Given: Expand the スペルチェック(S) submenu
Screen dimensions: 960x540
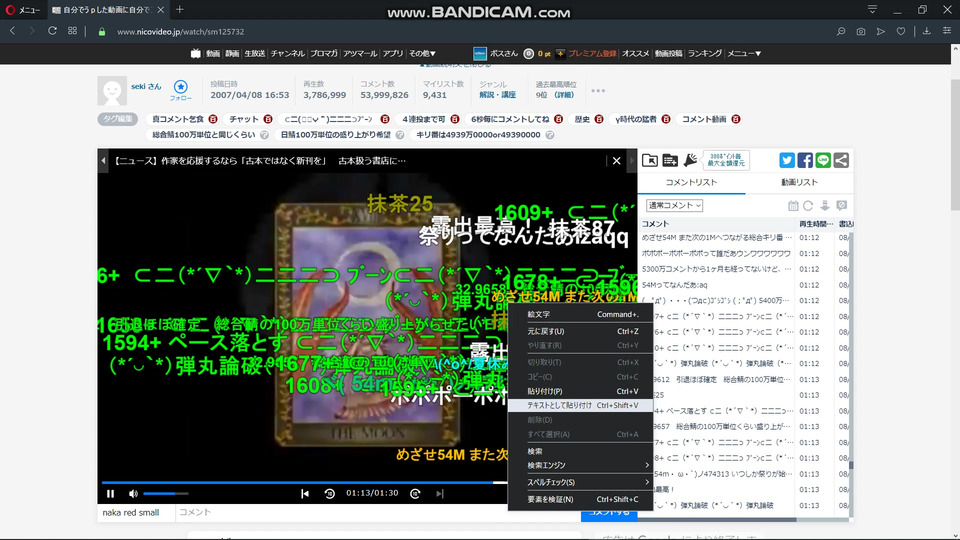Looking at the screenshot, I should tap(581, 482).
